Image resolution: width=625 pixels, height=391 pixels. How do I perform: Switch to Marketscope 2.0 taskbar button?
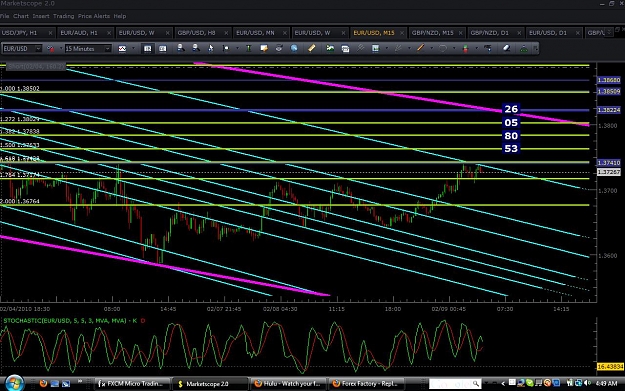click(x=210, y=384)
